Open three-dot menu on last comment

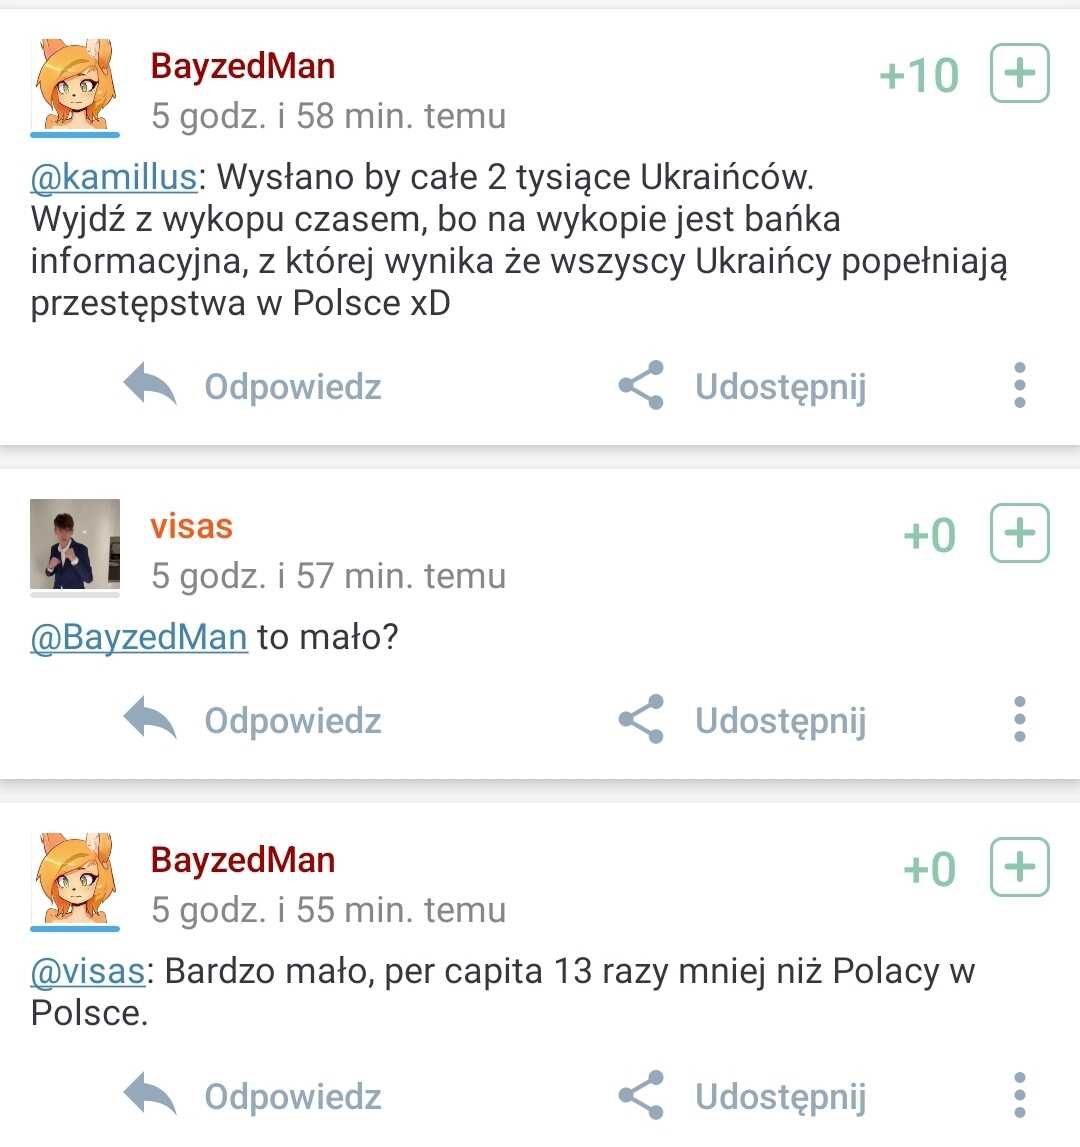1020,1095
